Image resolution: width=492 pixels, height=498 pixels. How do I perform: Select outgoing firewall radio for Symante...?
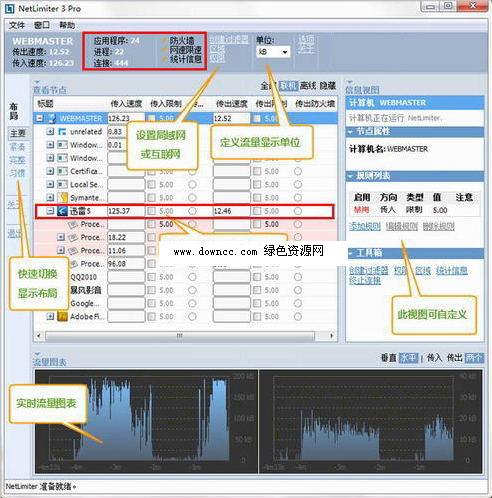click(298, 198)
